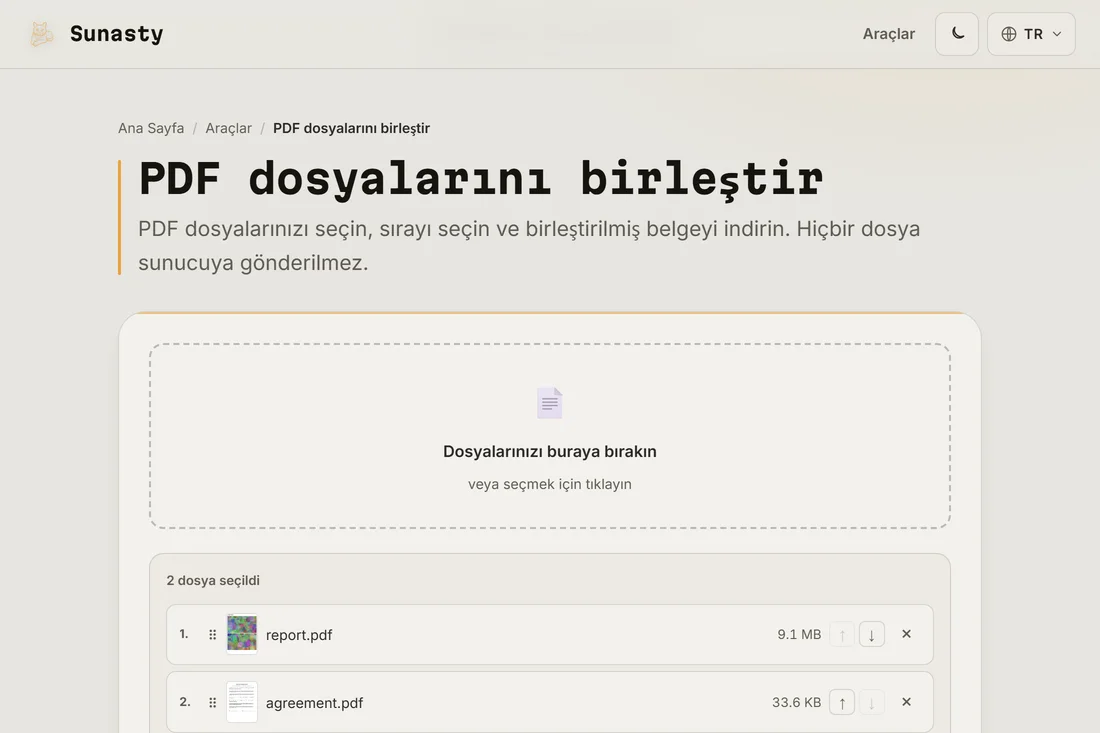Go to Ana Sayfa breadcrumb
Screen dimensions: 1100x733
[151, 128]
